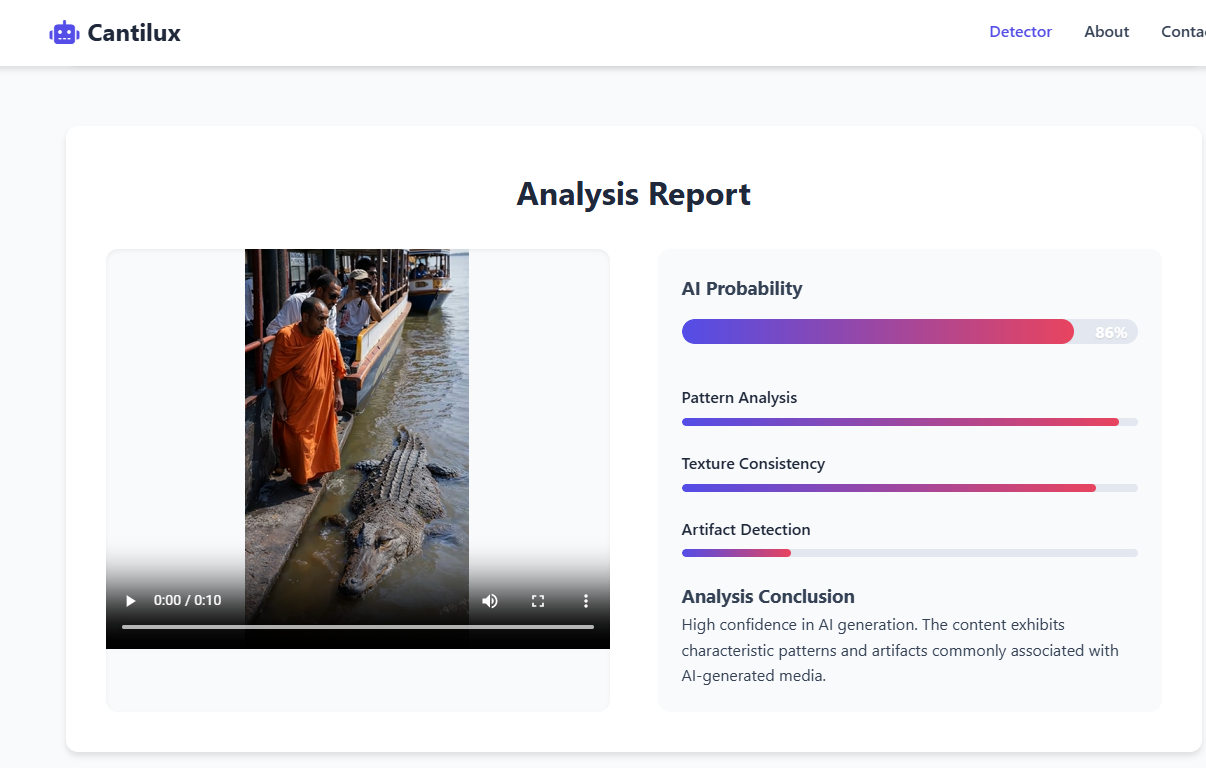Image resolution: width=1206 pixels, height=768 pixels.
Task: Open the Detector nav tab
Action: (x=1020, y=32)
